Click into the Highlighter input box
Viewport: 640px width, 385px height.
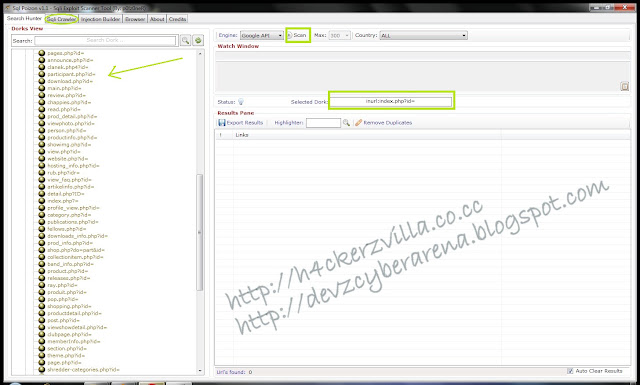(x=323, y=122)
